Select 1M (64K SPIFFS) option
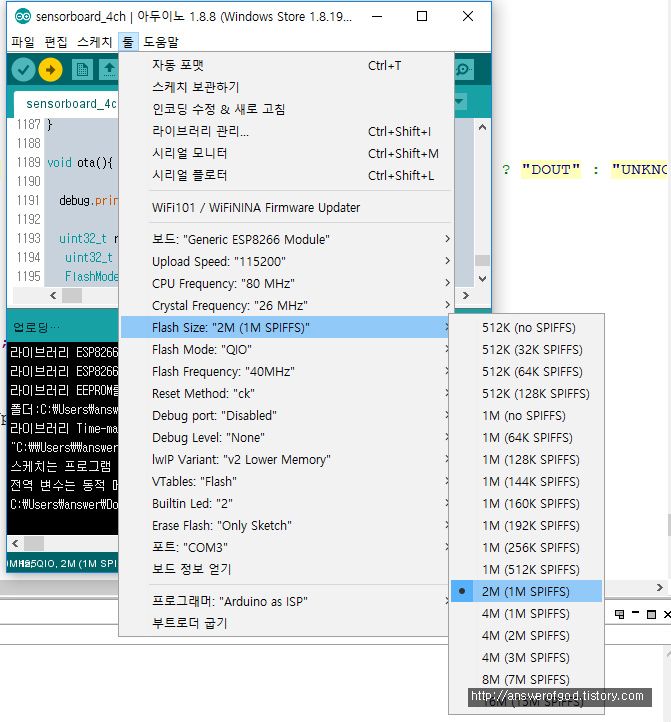The image size is (671, 722). 526,438
